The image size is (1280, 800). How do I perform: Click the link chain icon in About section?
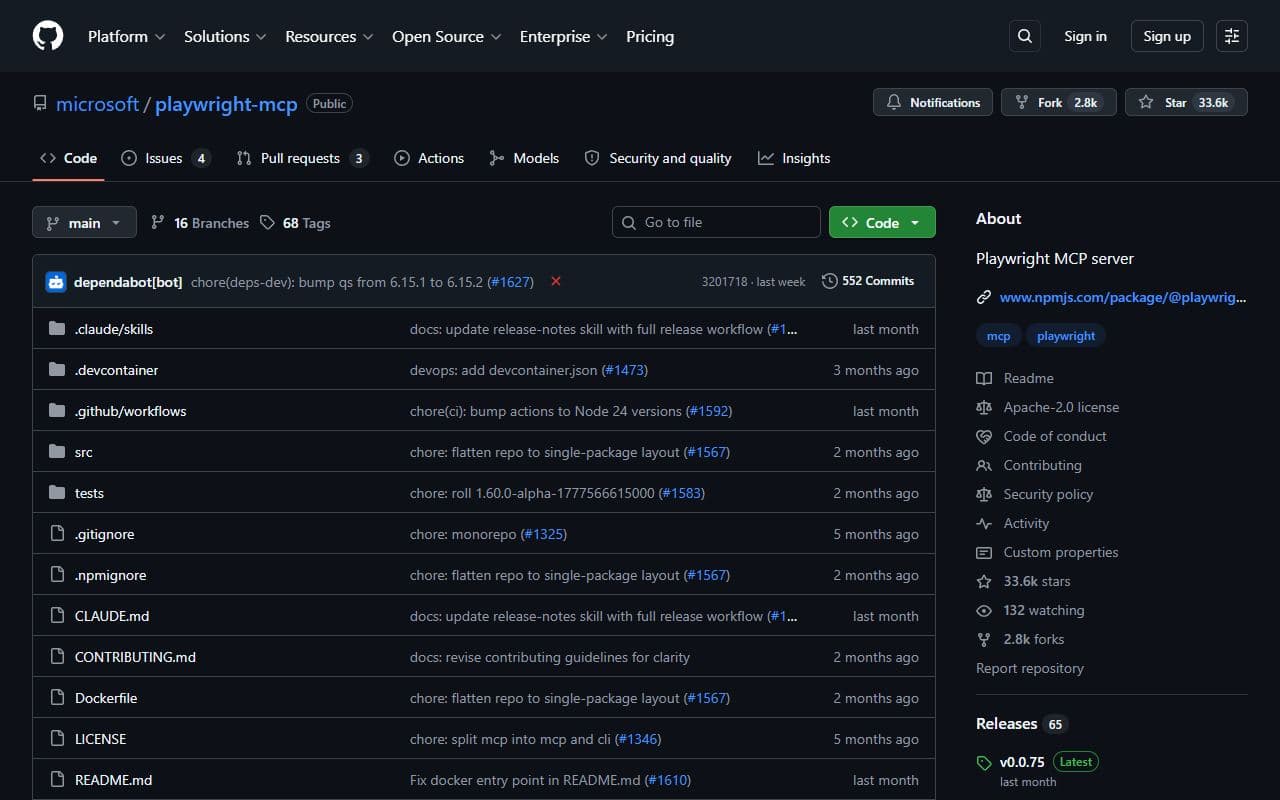[x=984, y=297]
